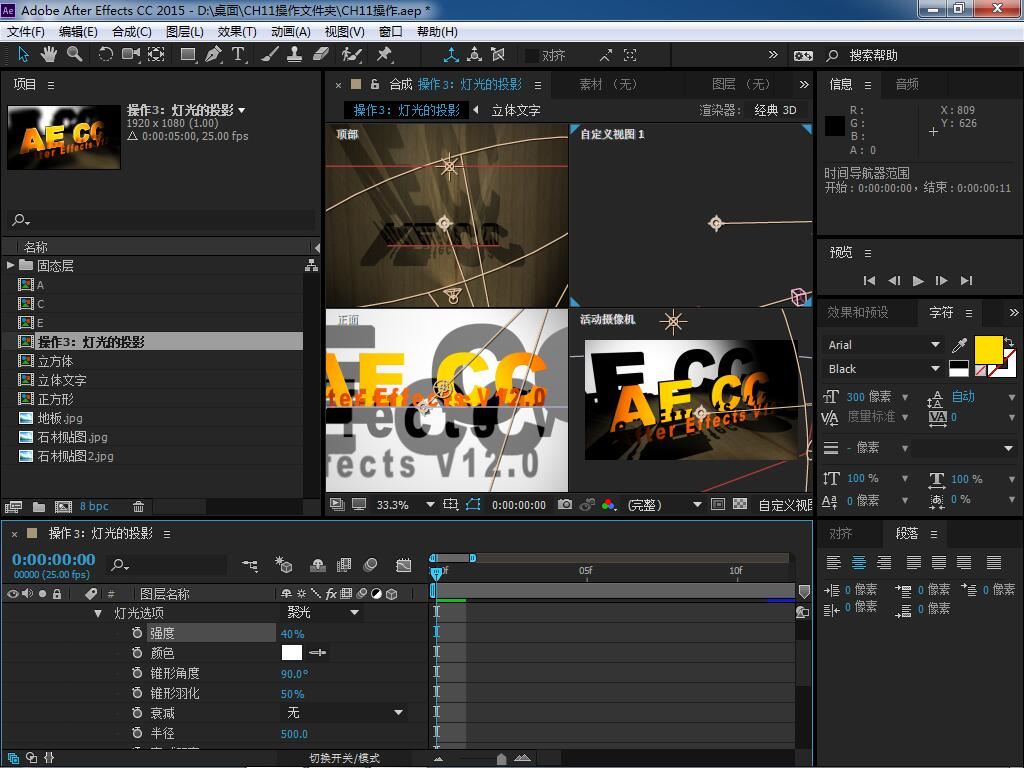Toggle stopwatch for 半径 property
Viewport: 1024px width, 768px height.
pyautogui.click(x=136, y=733)
